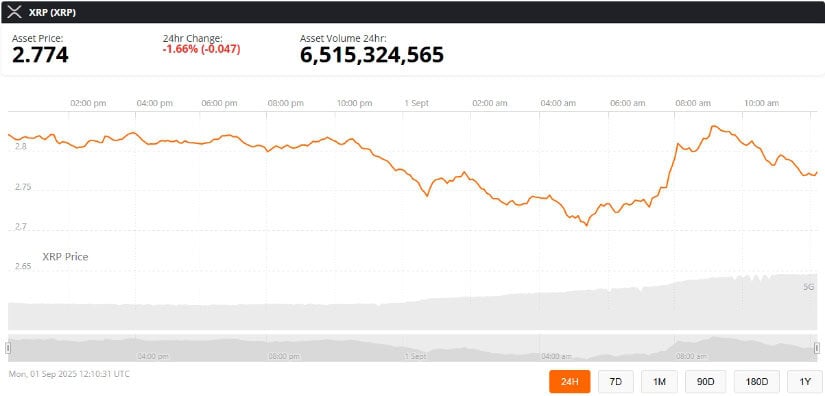825x396 pixels.
Task: Show the 1Y price history
Action: coord(803,382)
